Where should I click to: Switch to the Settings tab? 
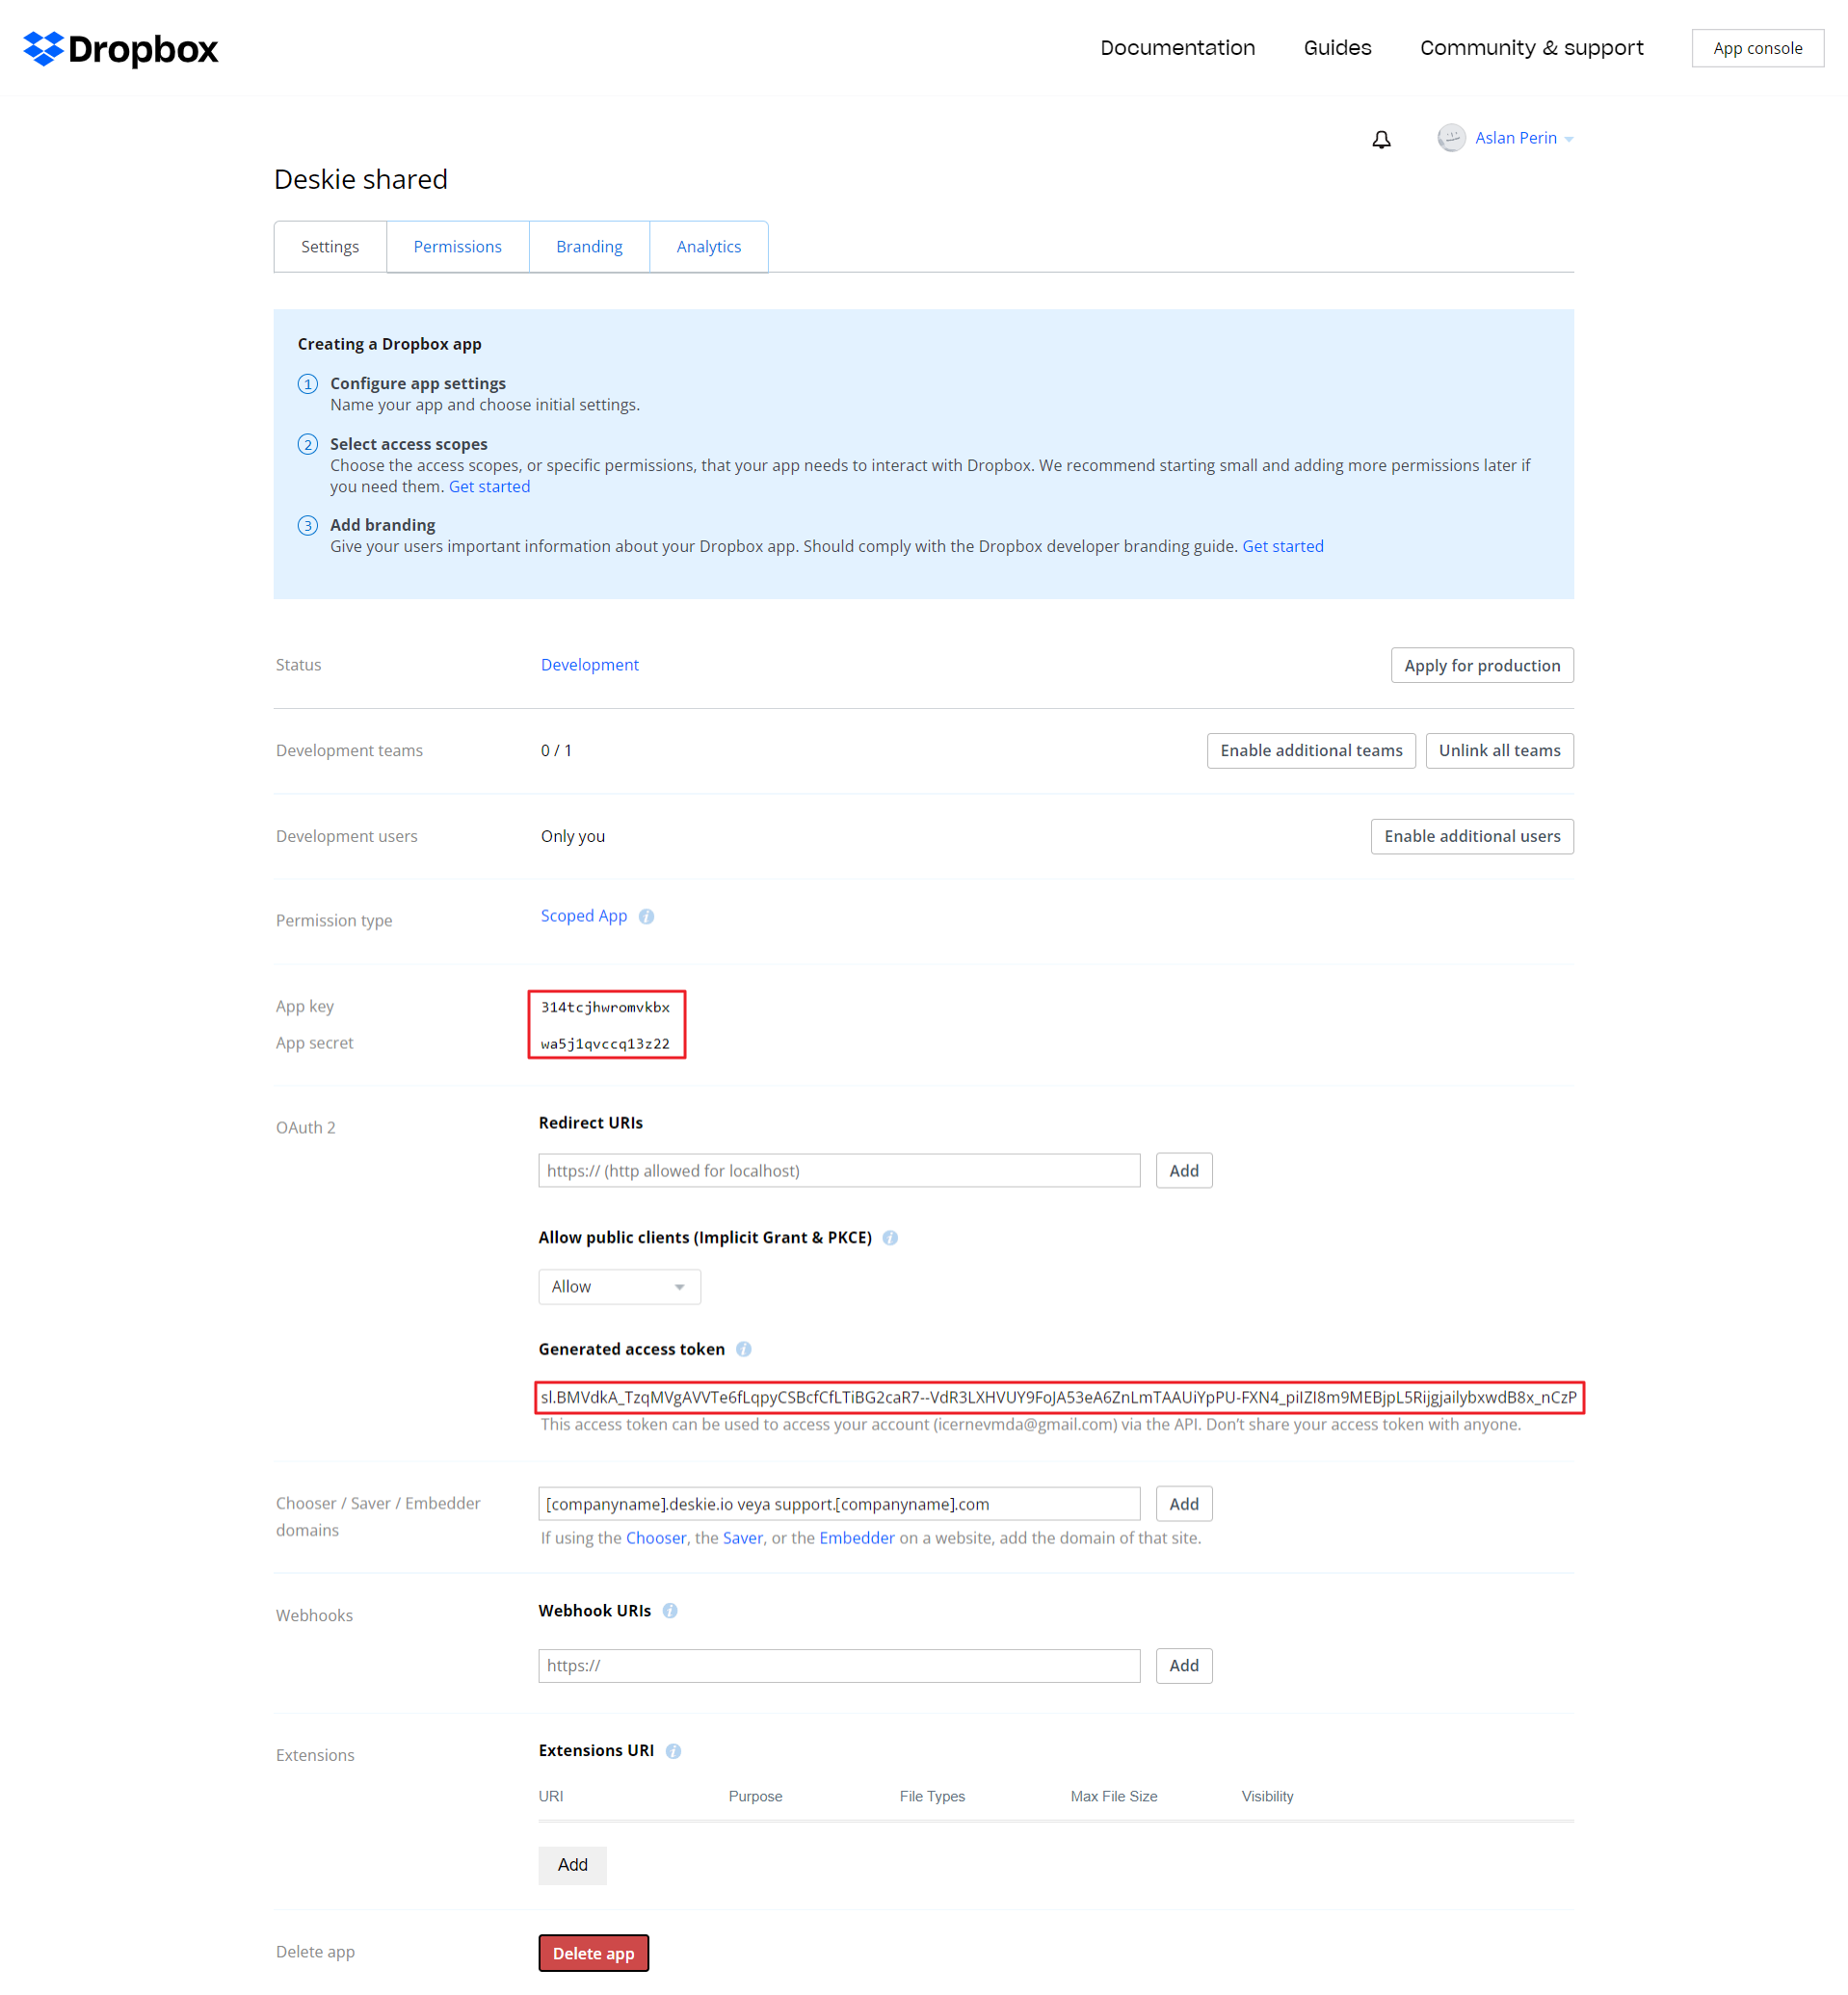click(x=330, y=246)
